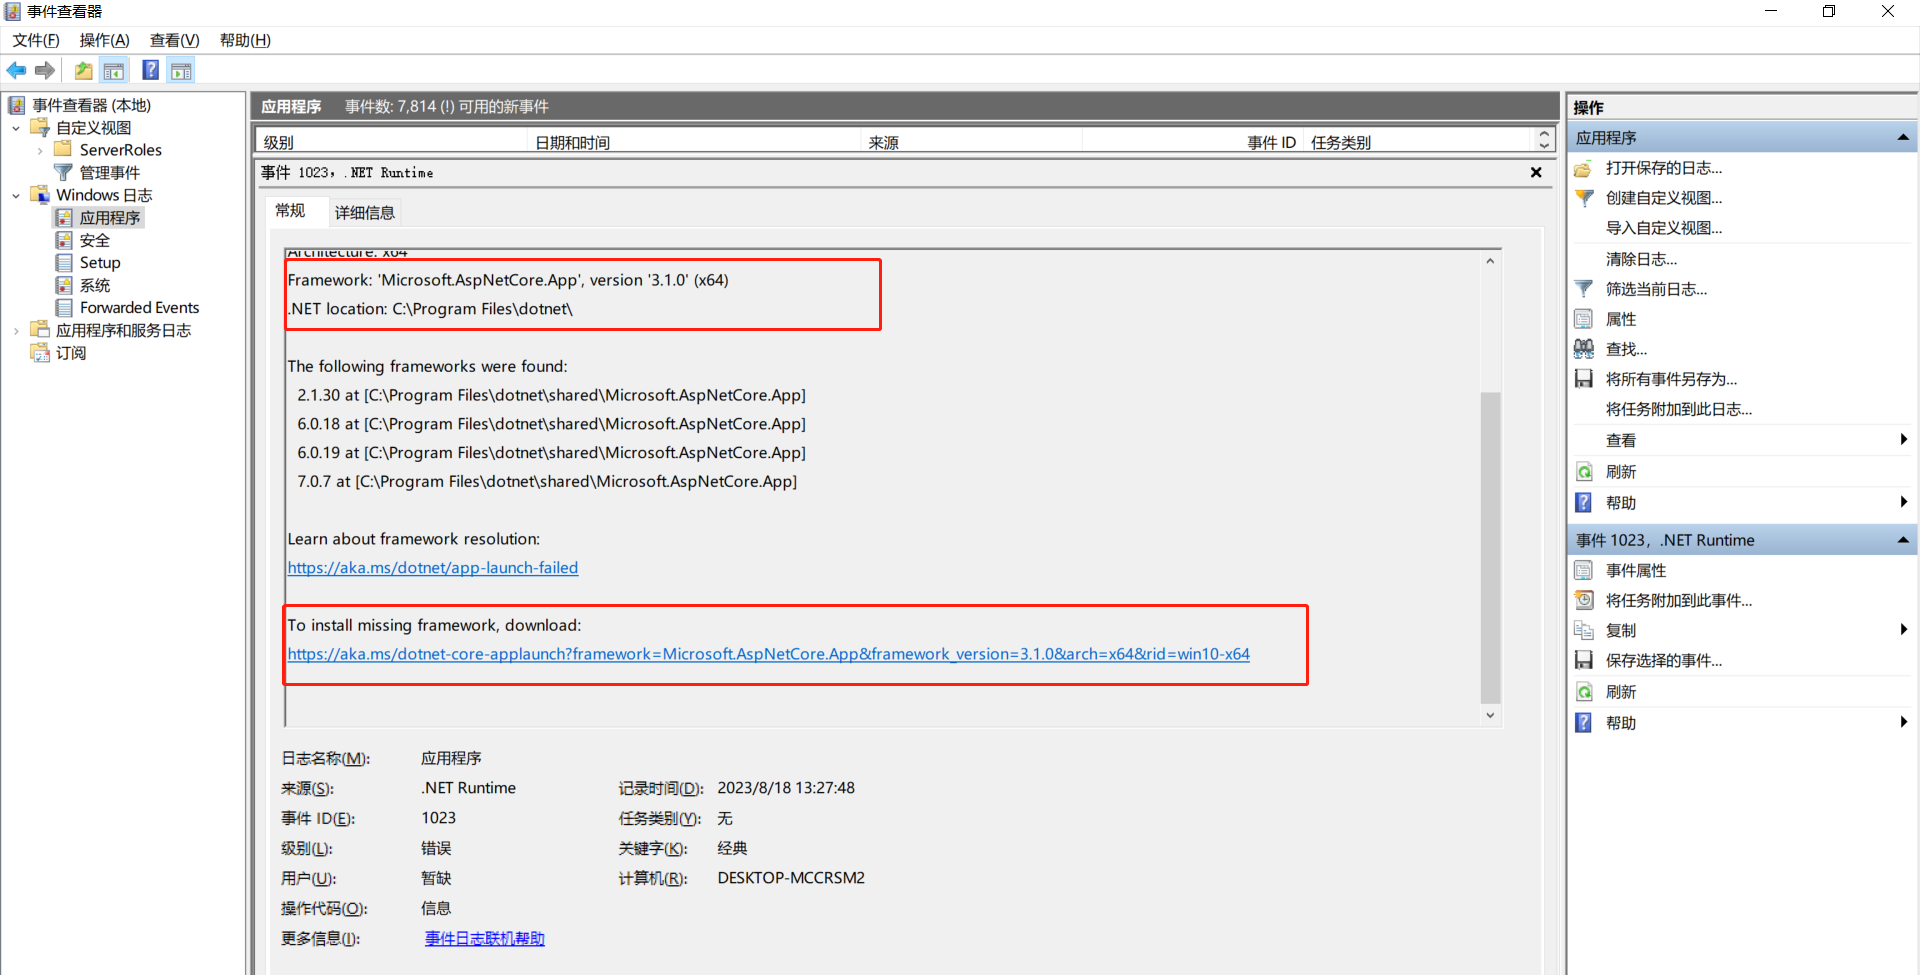Click the up-one-level folder toolbar icon
The width and height of the screenshot is (1920, 975).
click(84, 70)
